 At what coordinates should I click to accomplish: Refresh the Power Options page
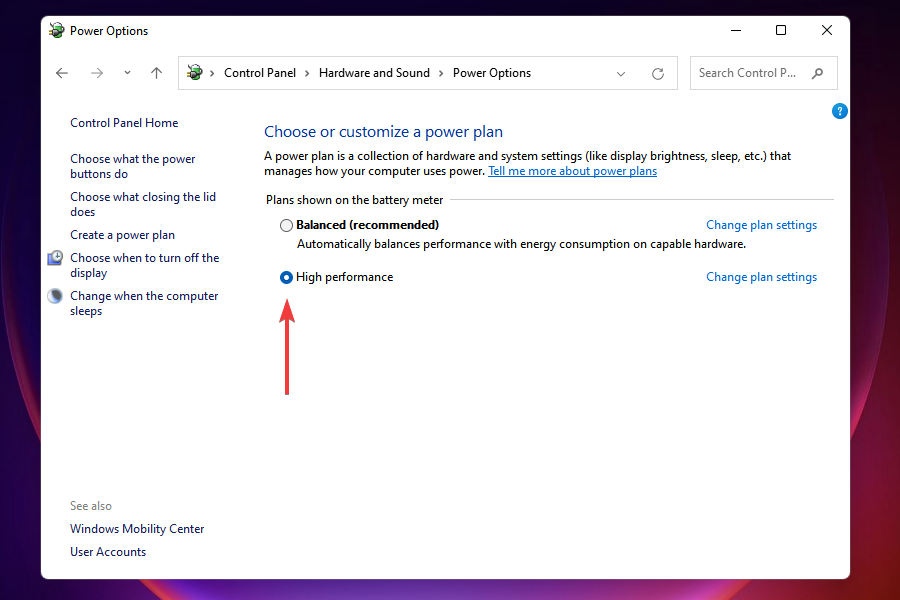(658, 73)
